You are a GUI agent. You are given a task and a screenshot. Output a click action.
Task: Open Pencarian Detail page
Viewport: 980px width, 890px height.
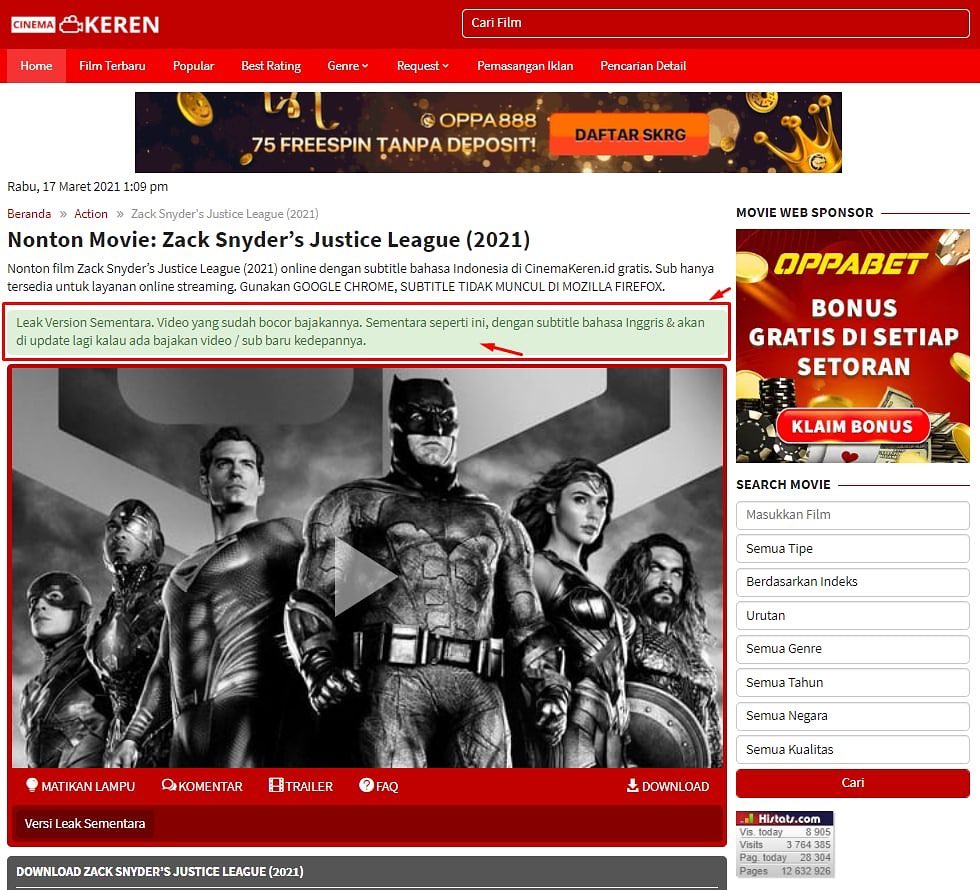(x=643, y=66)
